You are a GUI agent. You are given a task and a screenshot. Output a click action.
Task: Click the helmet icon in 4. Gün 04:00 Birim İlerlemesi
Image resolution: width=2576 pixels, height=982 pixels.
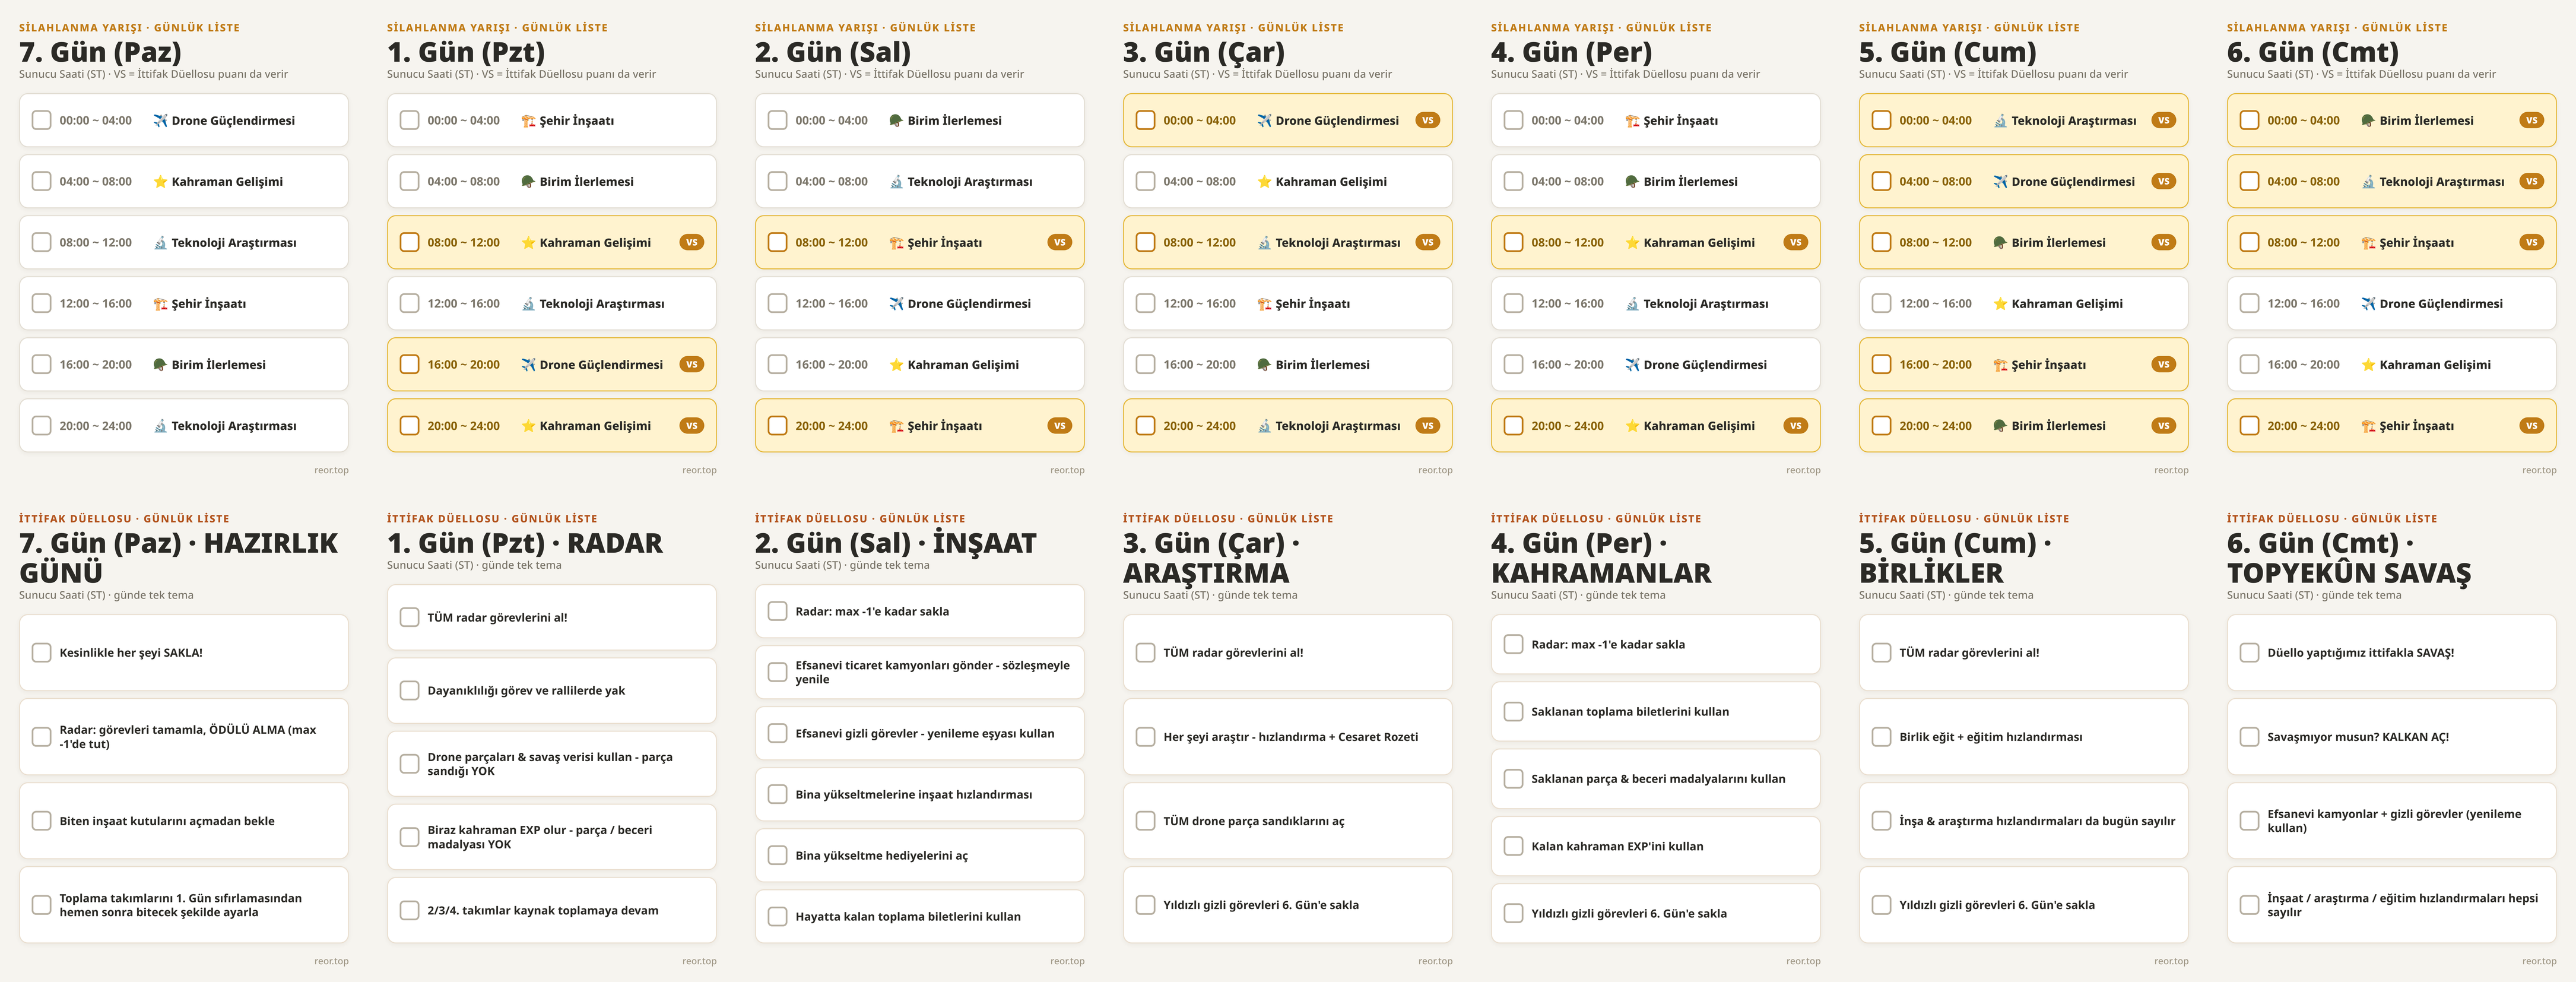[x=1632, y=181]
